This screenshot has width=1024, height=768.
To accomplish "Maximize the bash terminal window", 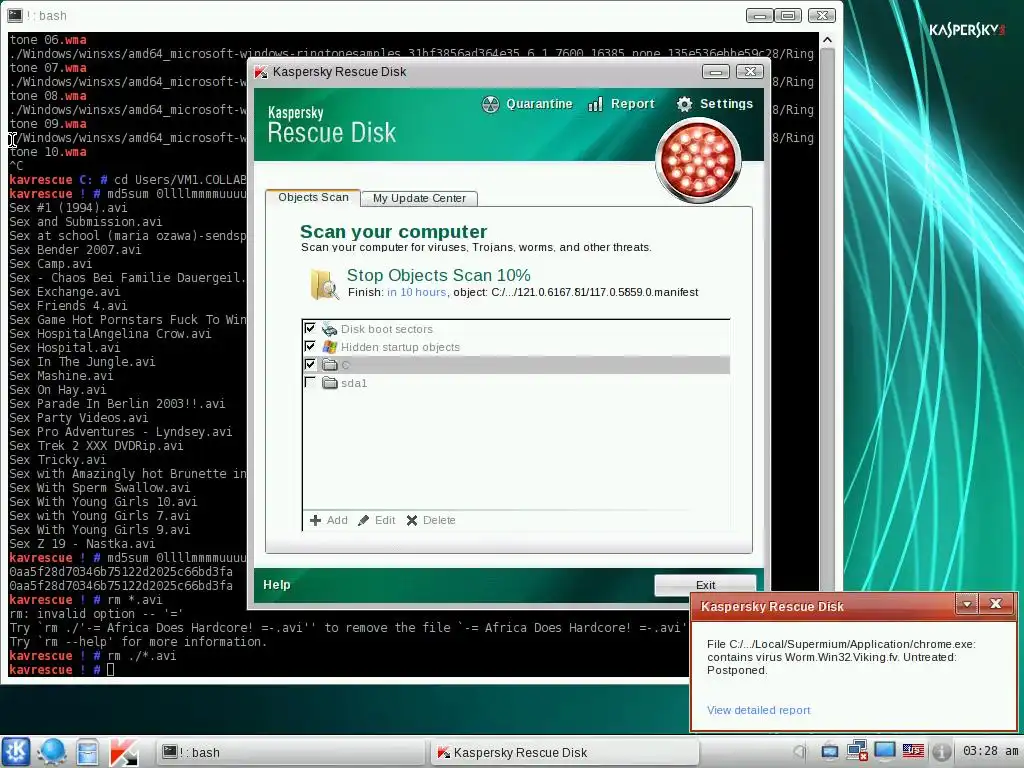I will 788,15.
